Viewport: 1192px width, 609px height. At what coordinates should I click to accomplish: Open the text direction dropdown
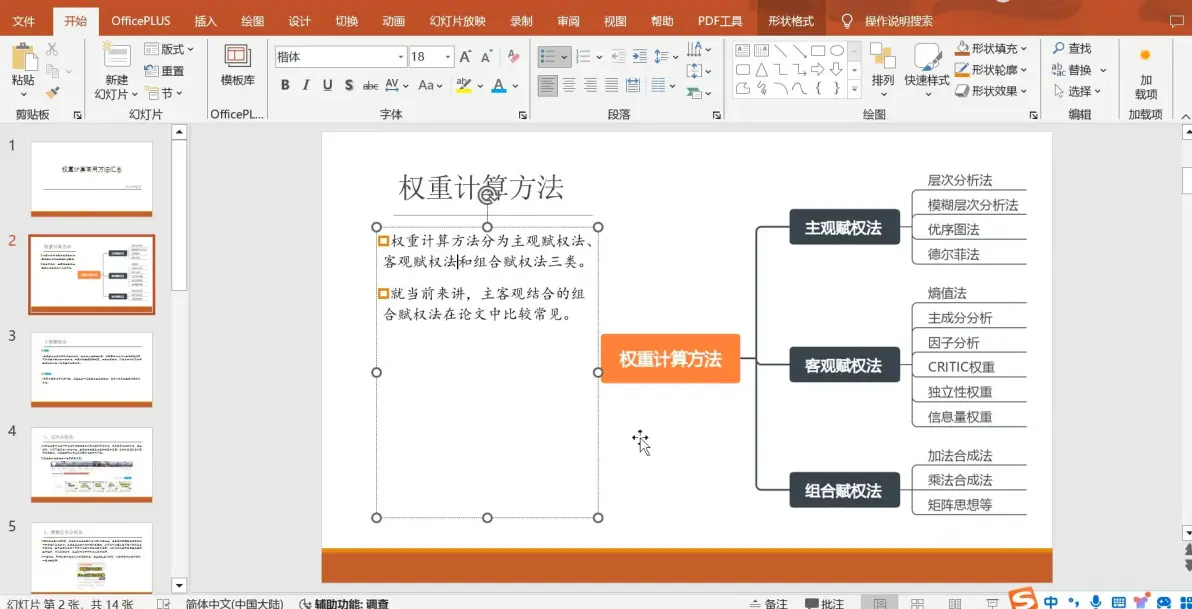(699, 49)
